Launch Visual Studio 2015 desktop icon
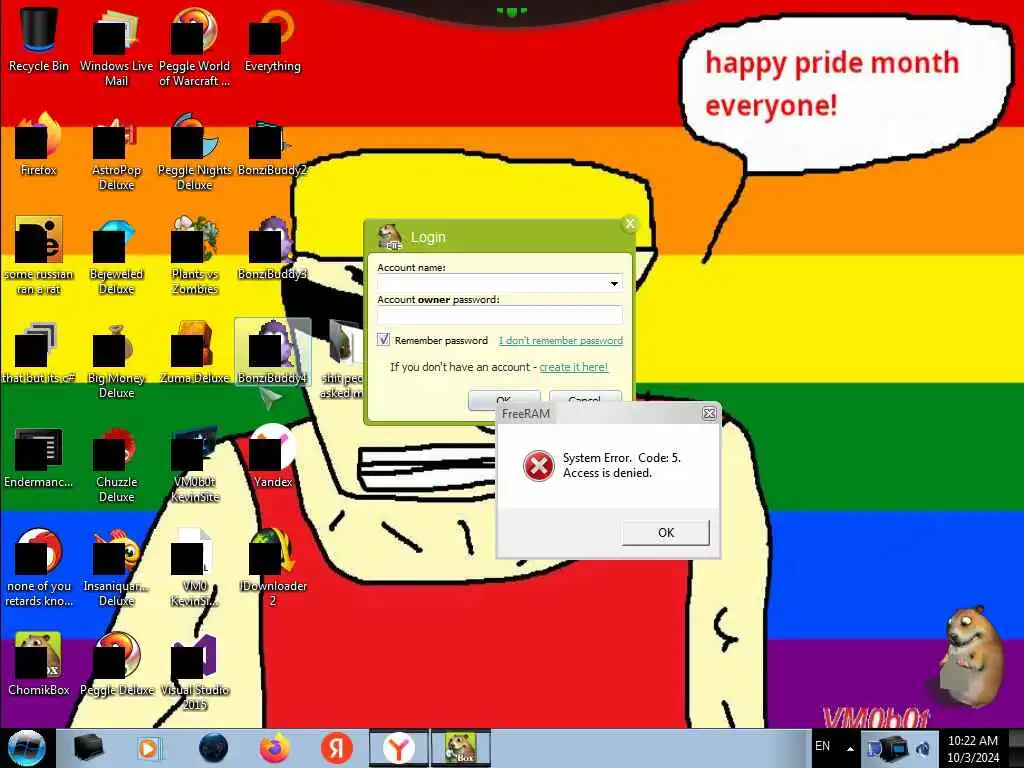1024x768 pixels. click(195, 671)
